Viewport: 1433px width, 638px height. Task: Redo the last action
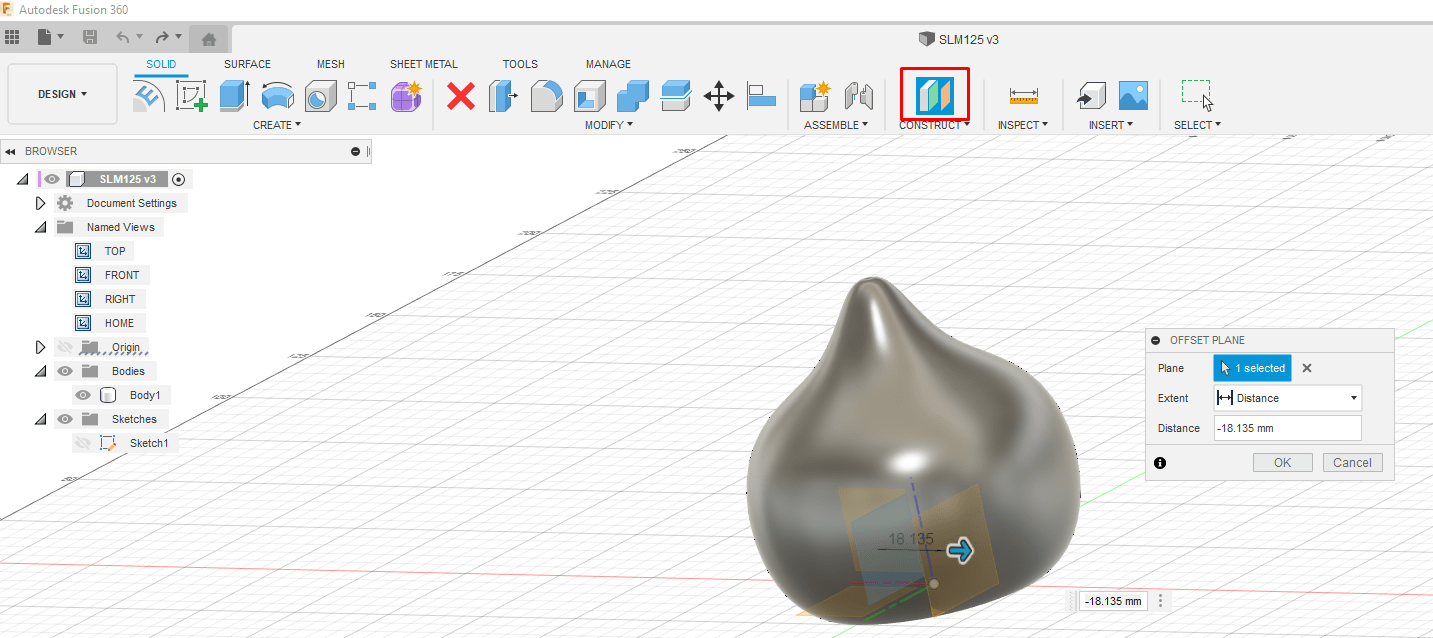(x=162, y=37)
